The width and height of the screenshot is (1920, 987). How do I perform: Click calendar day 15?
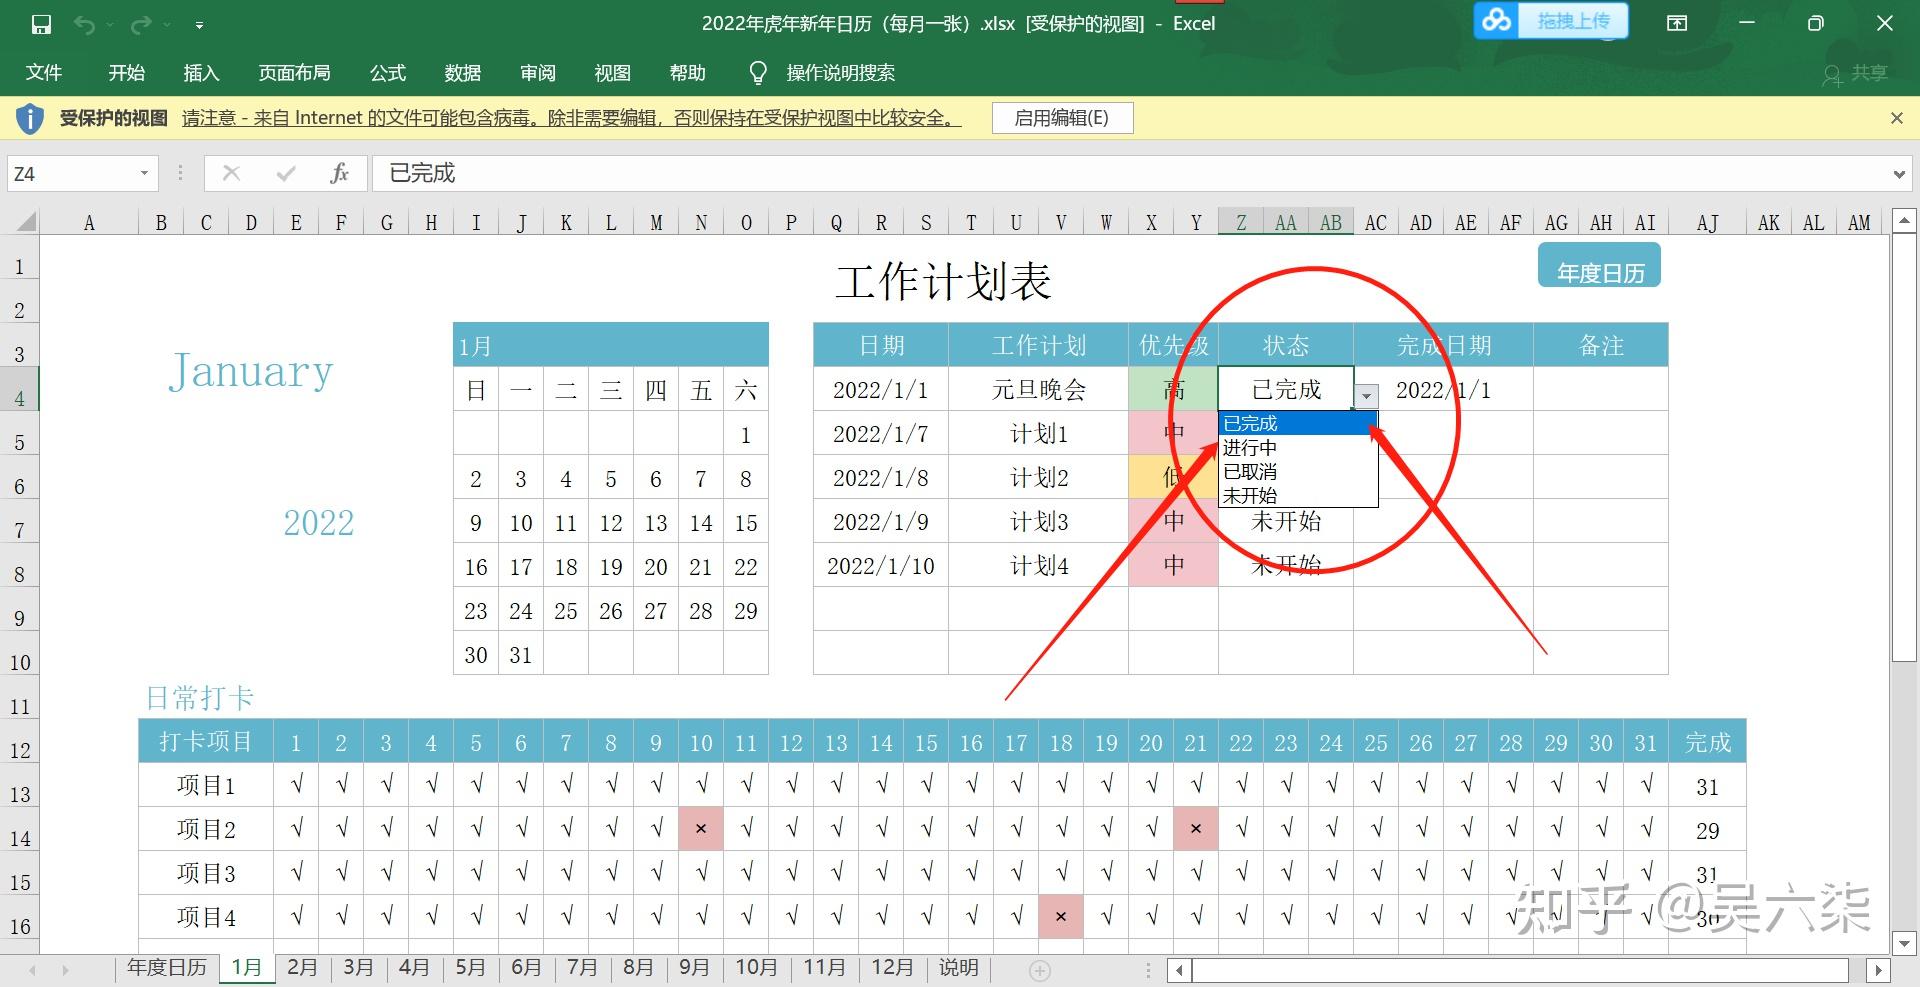[x=746, y=523]
